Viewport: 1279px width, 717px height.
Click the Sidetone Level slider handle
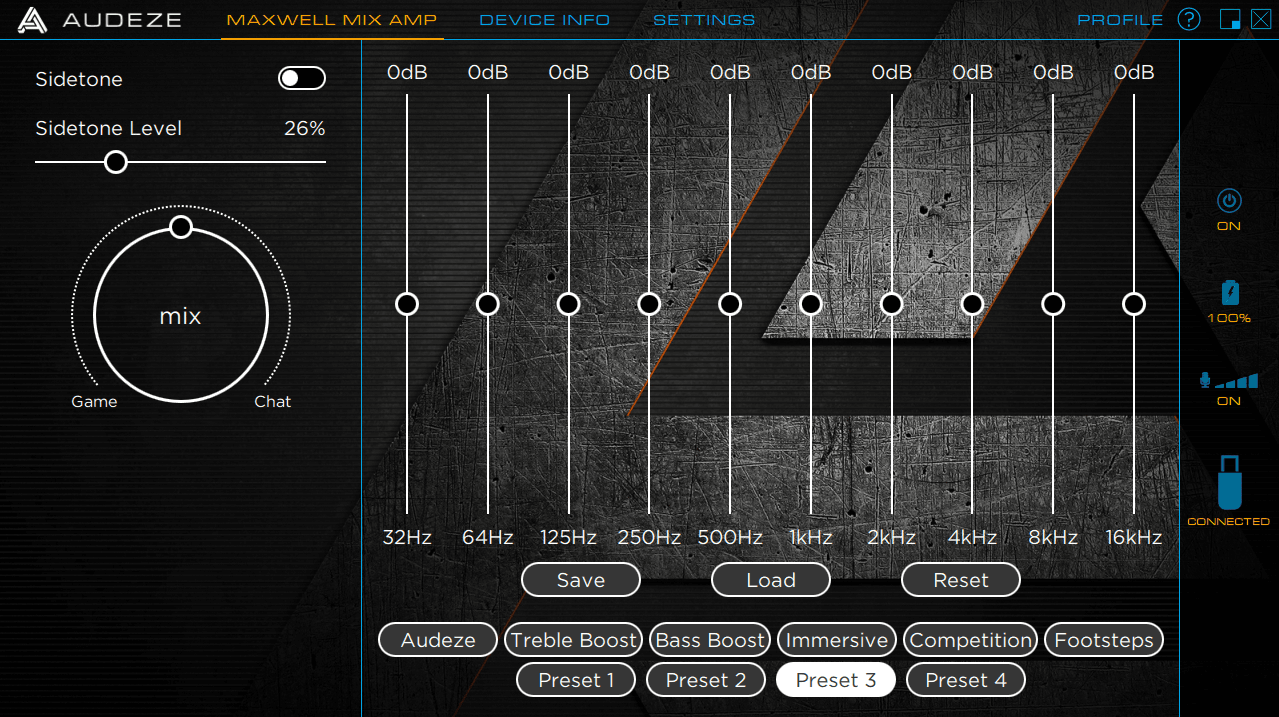pyautogui.click(x=116, y=162)
